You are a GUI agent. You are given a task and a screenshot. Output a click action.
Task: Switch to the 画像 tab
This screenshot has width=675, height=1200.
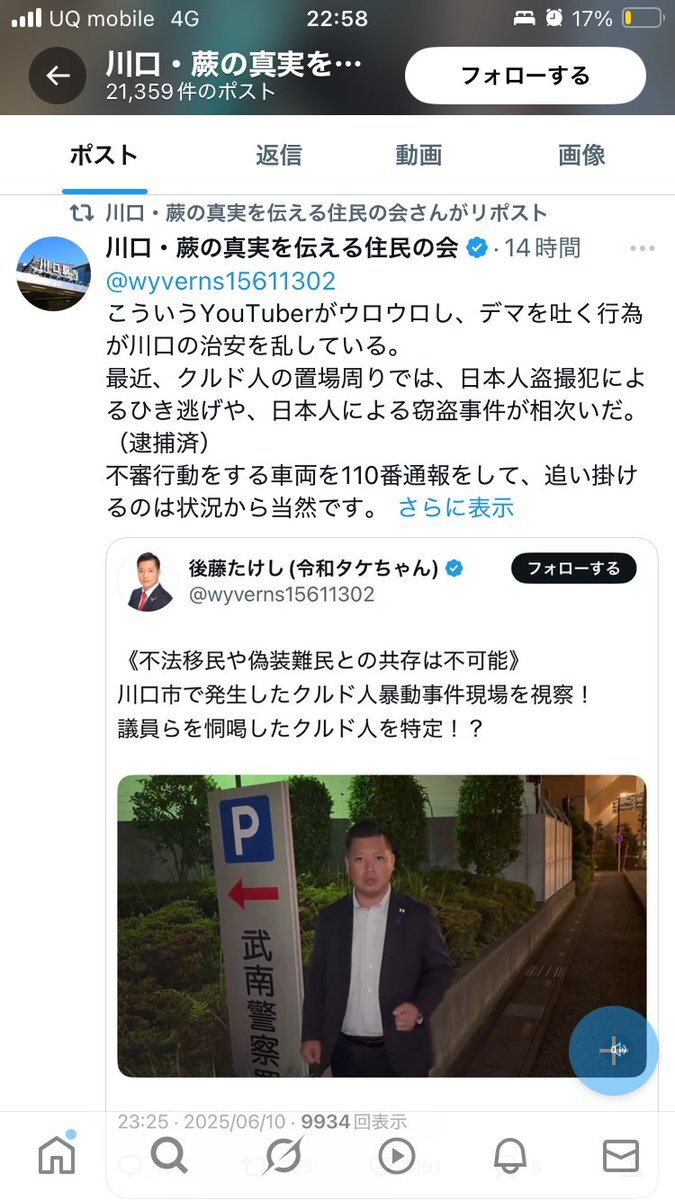(582, 155)
